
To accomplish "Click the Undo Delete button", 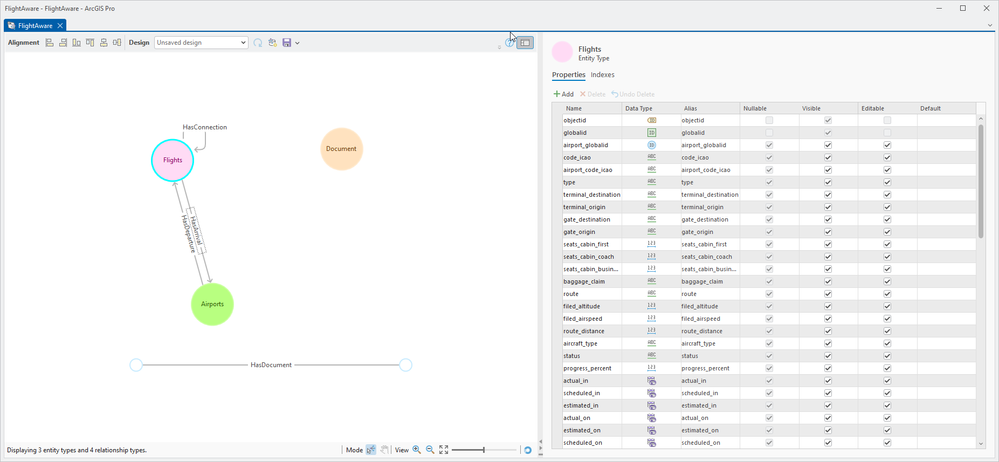I will (632, 94).
